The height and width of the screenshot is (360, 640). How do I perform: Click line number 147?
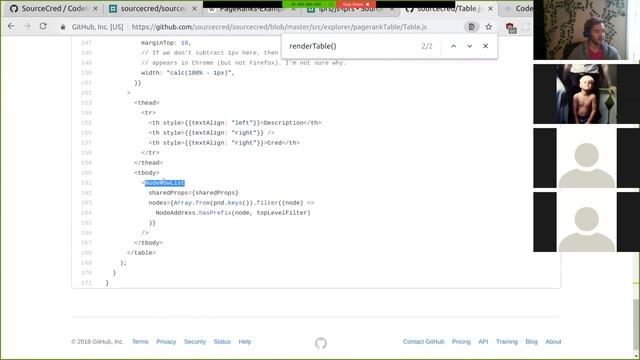87,43
